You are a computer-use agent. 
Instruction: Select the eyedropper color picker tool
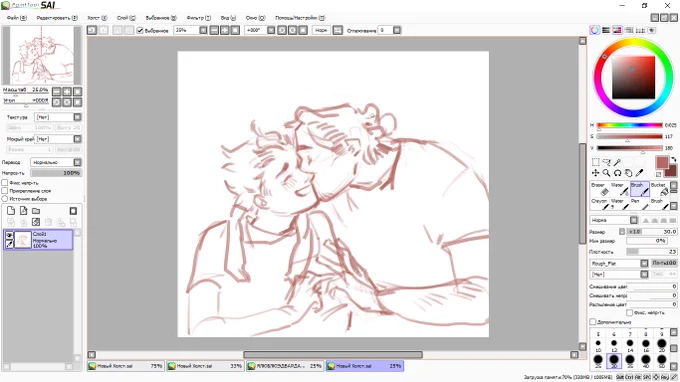tap(639, 173)
